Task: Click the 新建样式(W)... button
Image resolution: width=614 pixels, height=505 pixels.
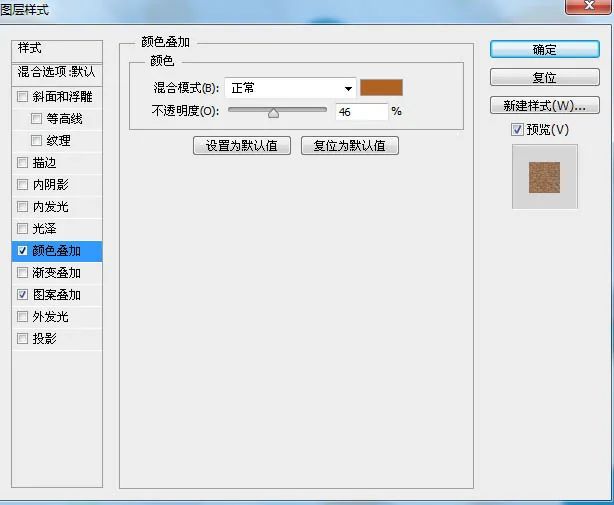Action: tap(544, 105)
